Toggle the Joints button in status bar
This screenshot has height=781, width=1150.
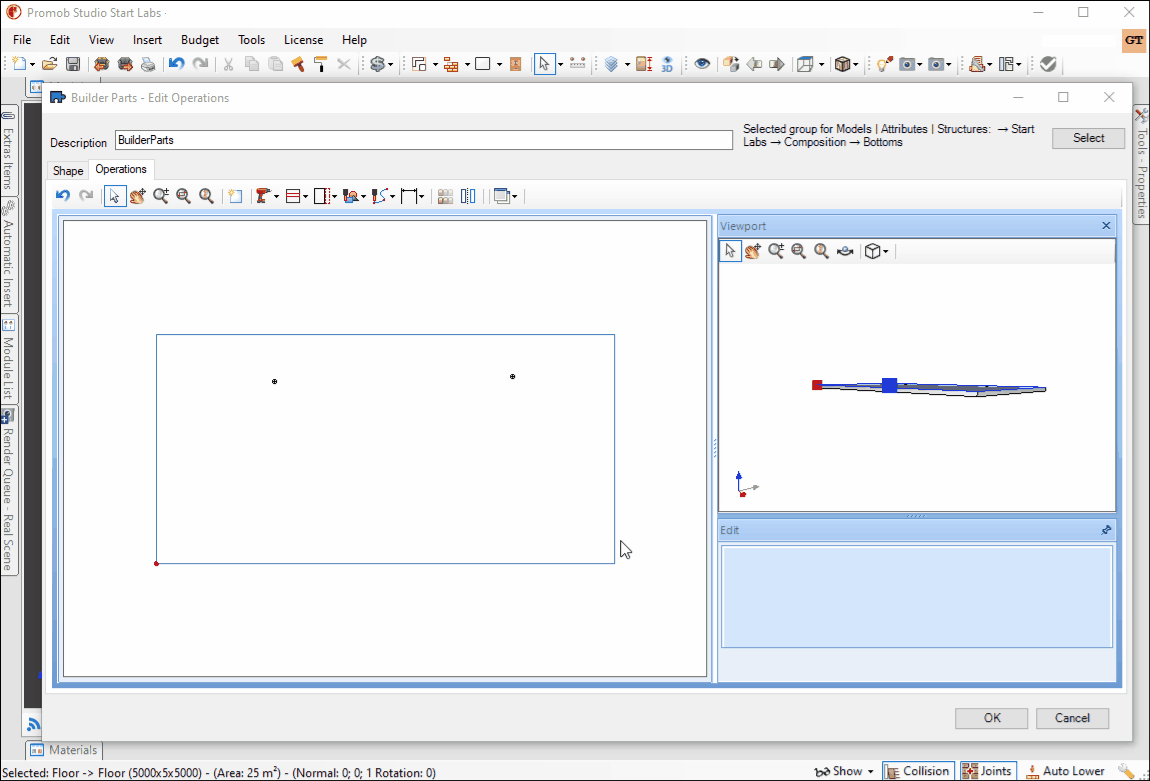[x=987, y=771]
